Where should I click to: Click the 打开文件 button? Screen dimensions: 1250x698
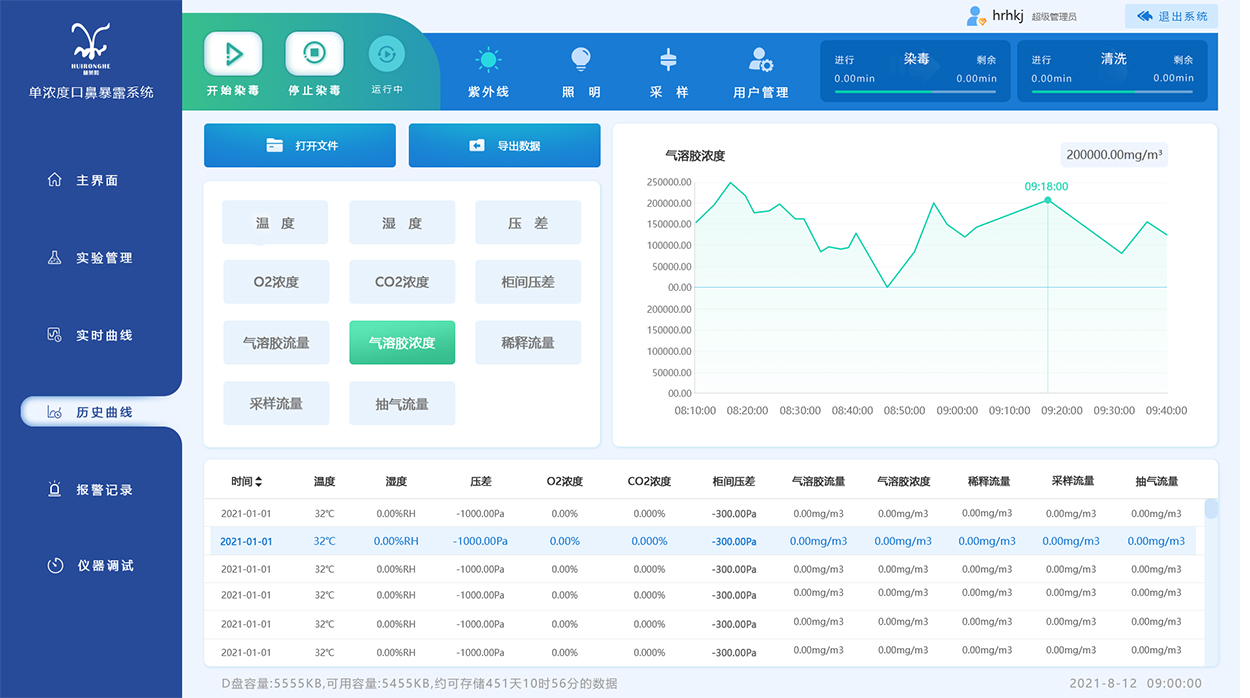[x=299, y=145]
